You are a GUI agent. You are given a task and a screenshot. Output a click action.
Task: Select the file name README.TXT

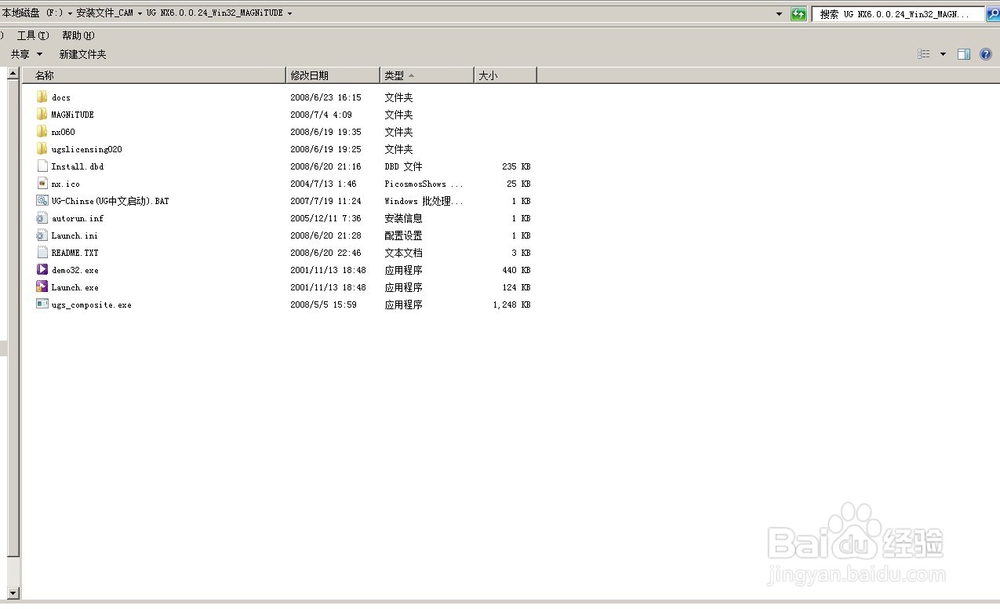[x=75, y=253]
